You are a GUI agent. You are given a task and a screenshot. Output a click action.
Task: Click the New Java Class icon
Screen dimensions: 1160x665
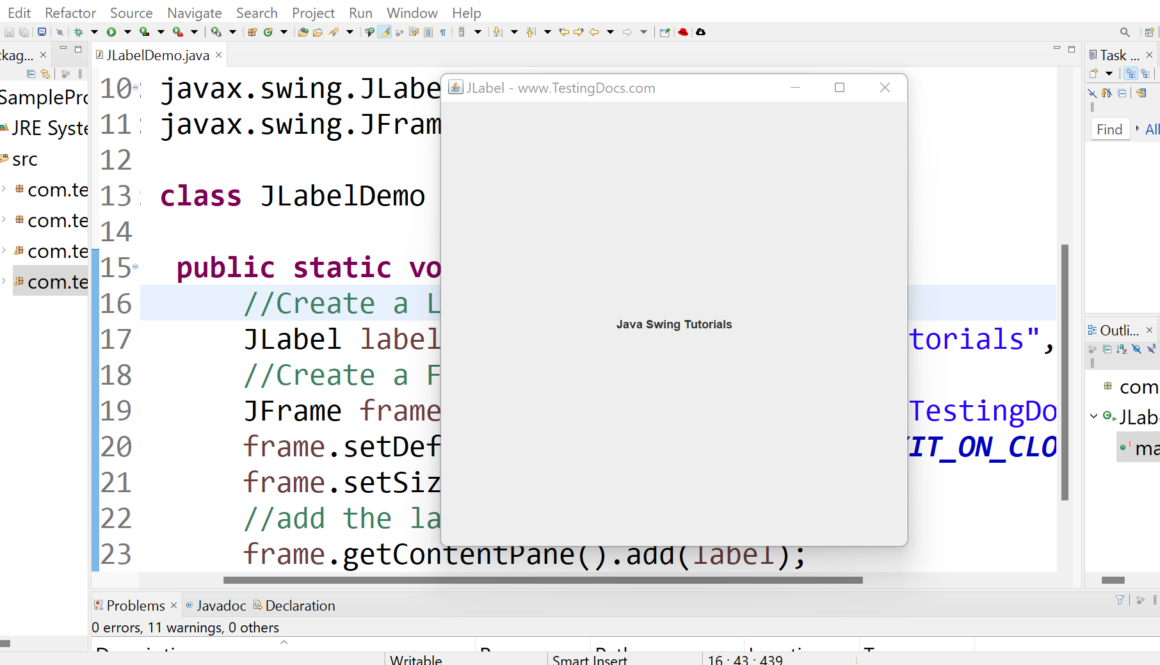pyautogui.click(x=268, y=32)
